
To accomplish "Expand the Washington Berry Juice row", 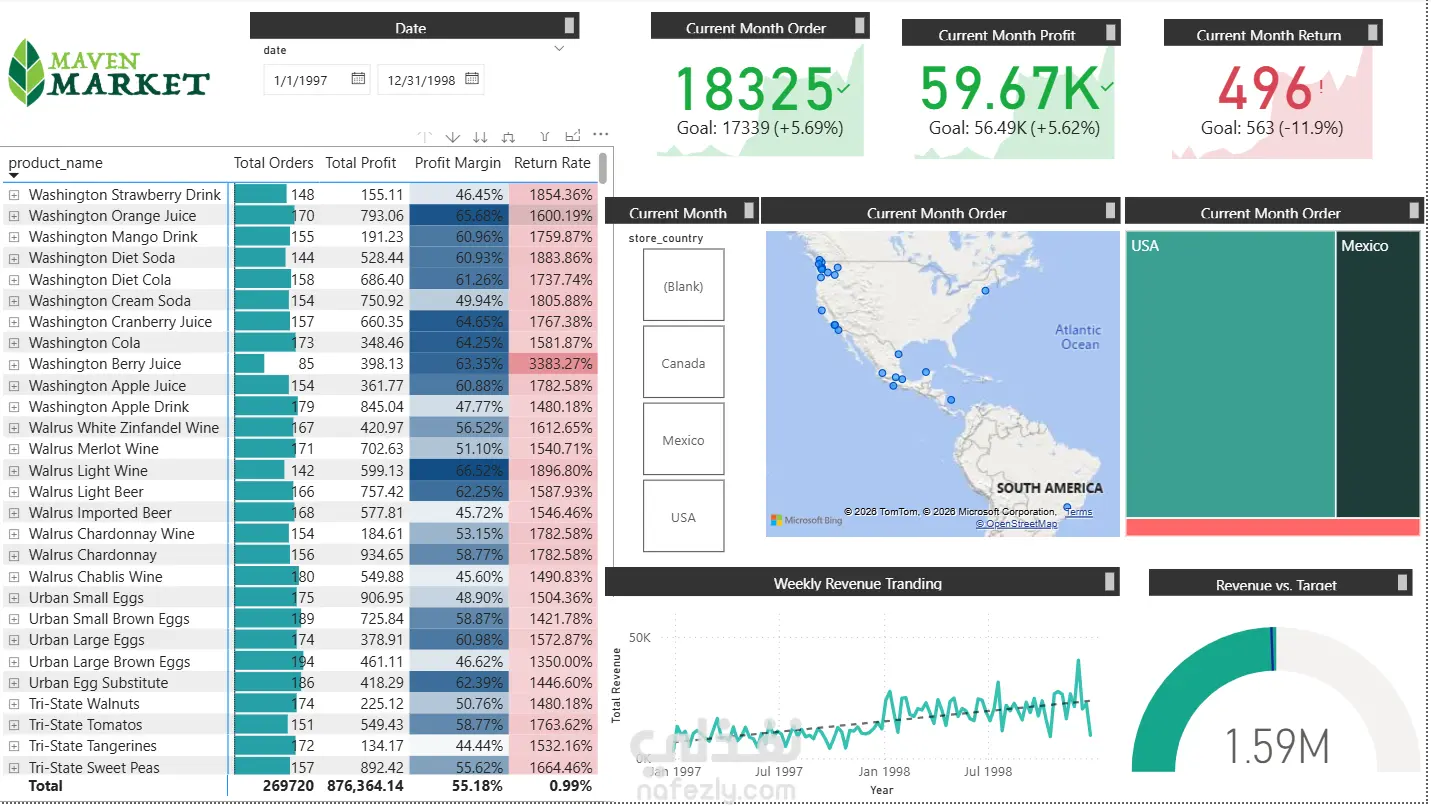I will (x=14, y=364).
